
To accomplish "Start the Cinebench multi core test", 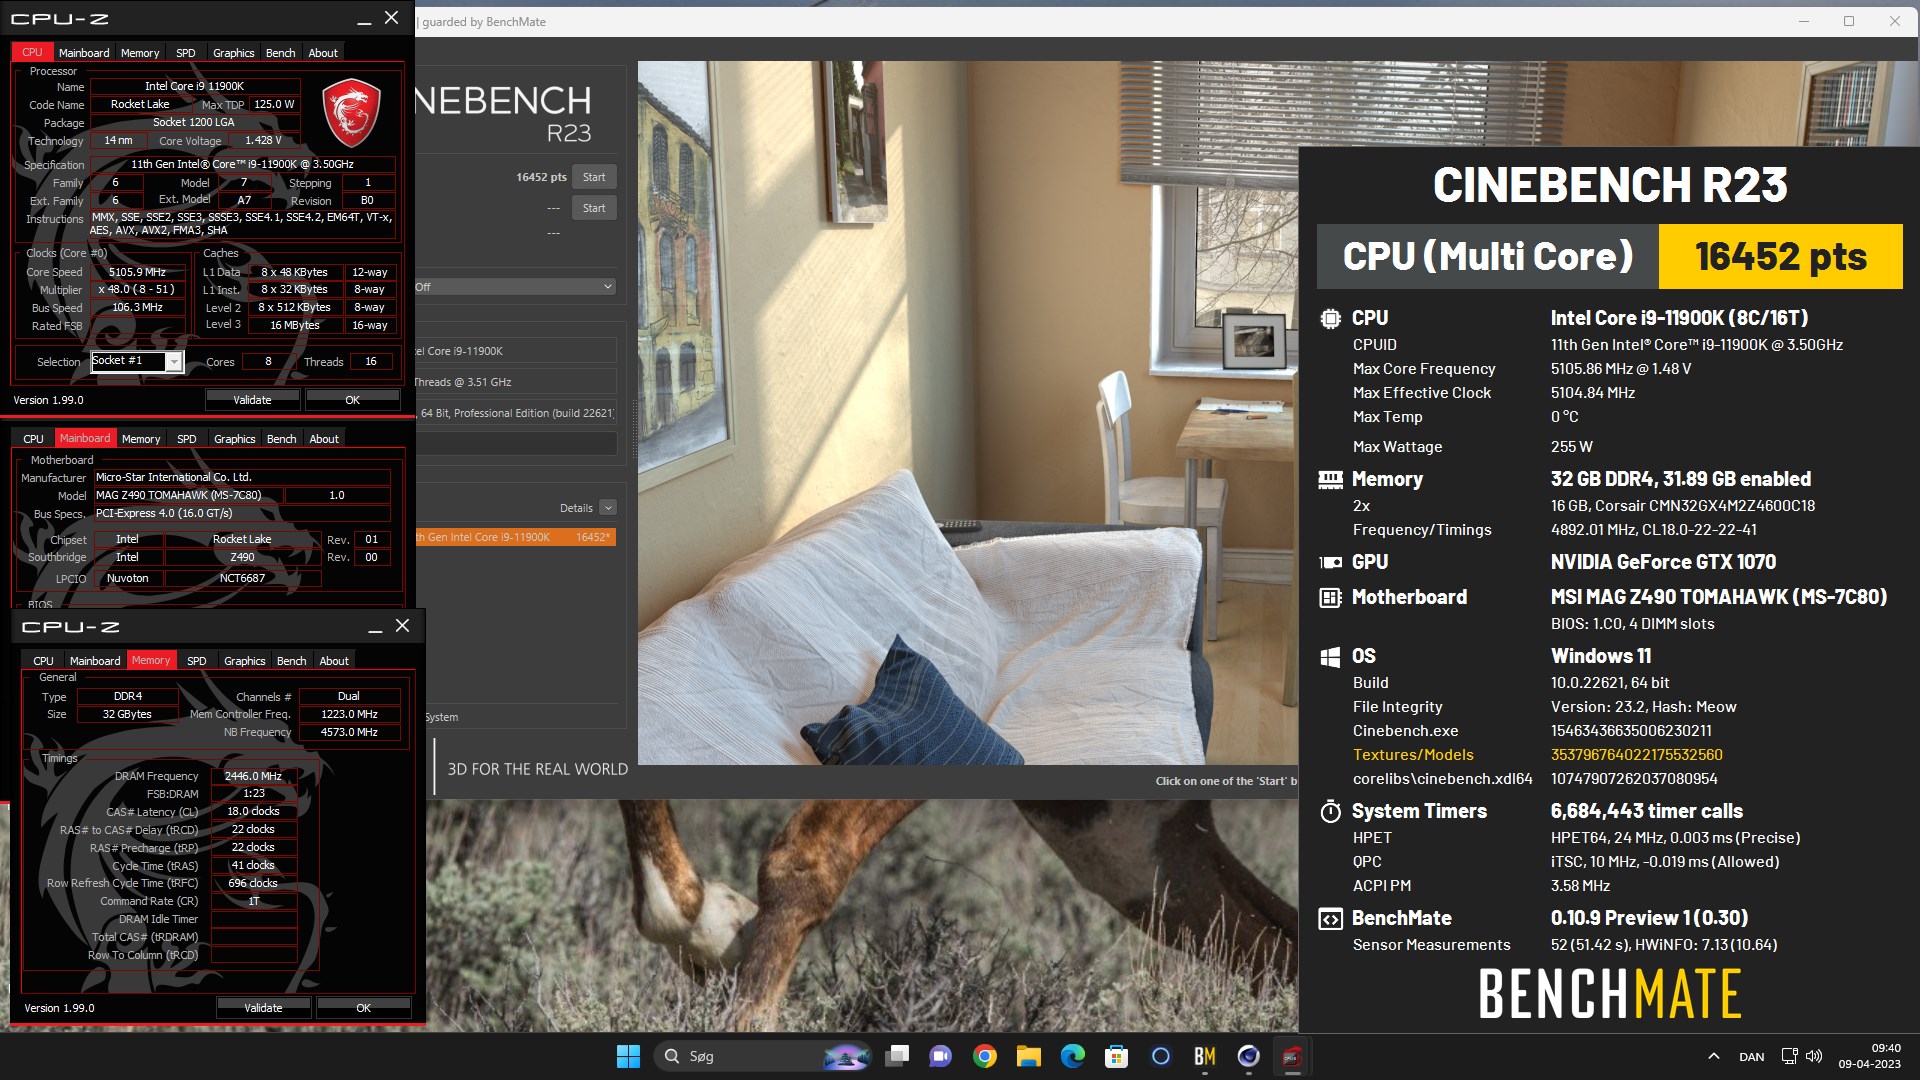I will click(594, 177).
